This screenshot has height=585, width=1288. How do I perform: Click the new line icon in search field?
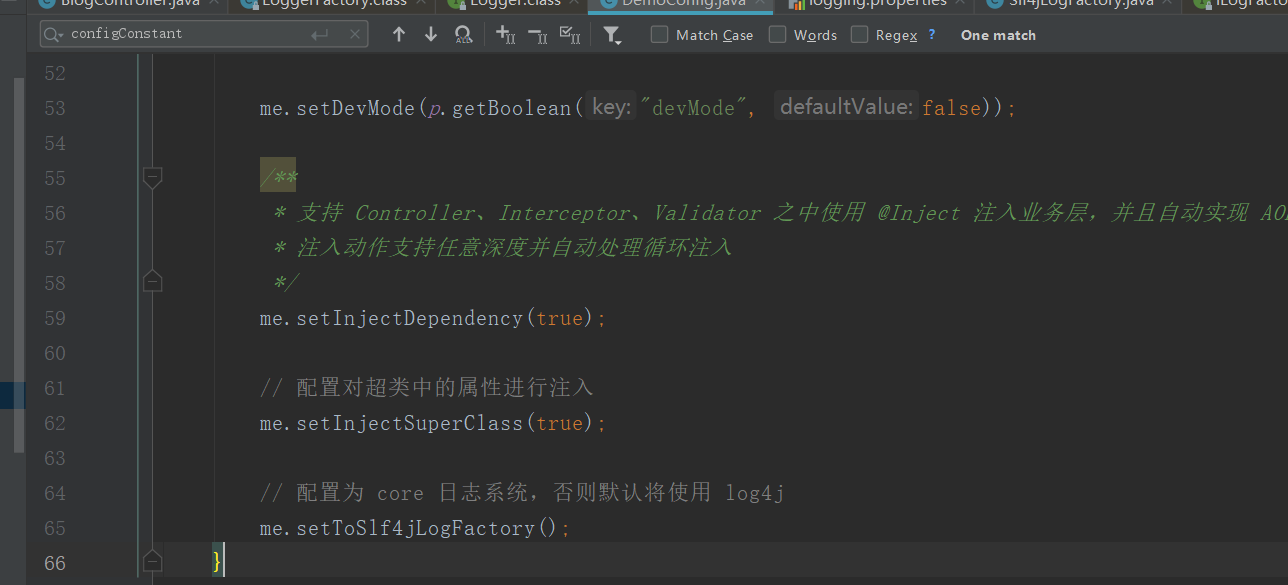[x=320, y=35]
